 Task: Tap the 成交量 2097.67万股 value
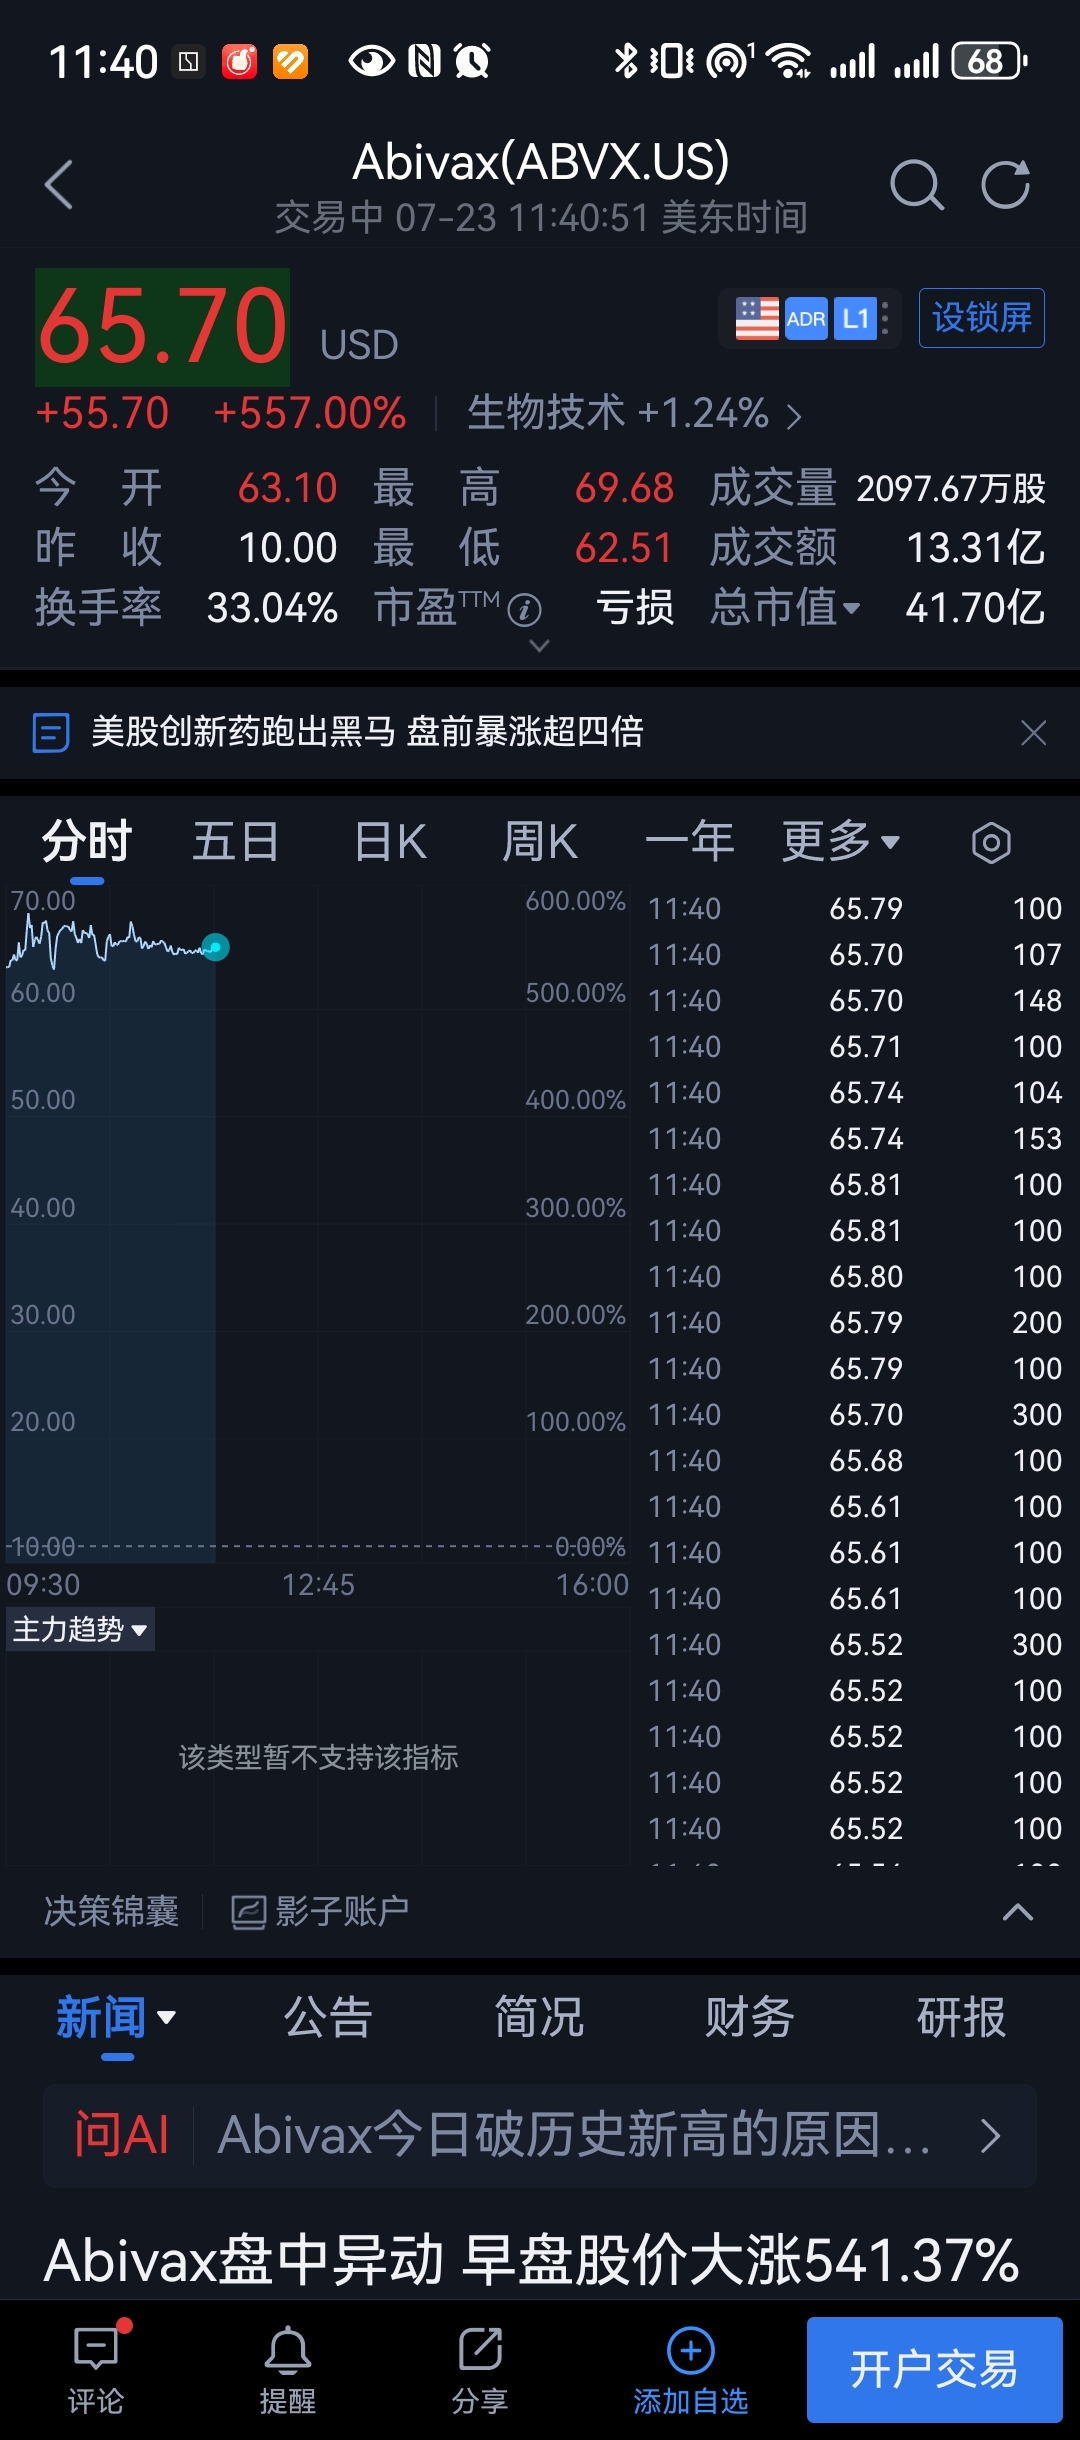click(951, 489)
